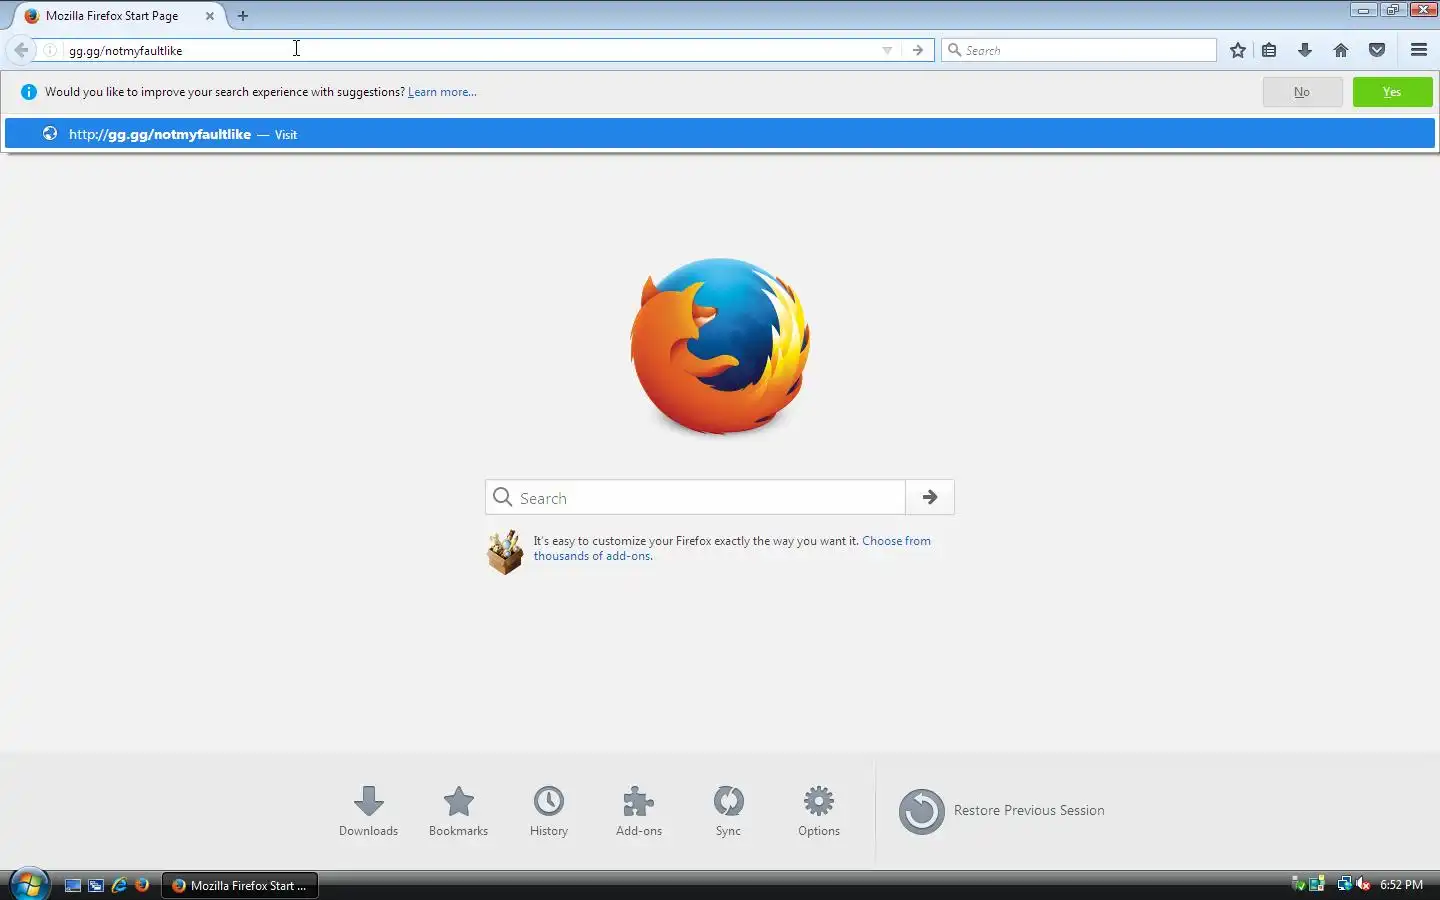Focus the toolbar Search field

point(1079,50)
